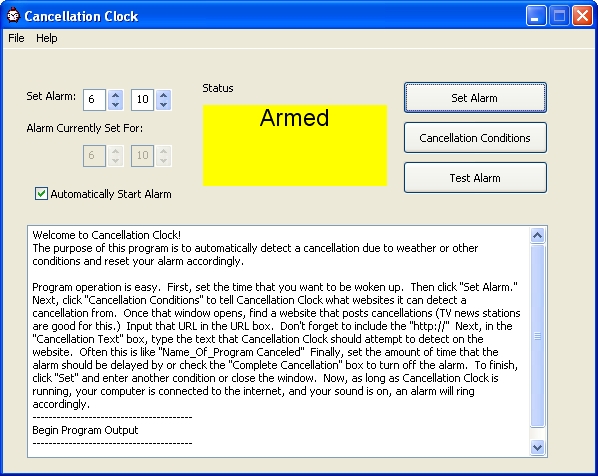Click the Test Alarm button
This screenshot has width=598, height=476.
[x=475, y=178]
